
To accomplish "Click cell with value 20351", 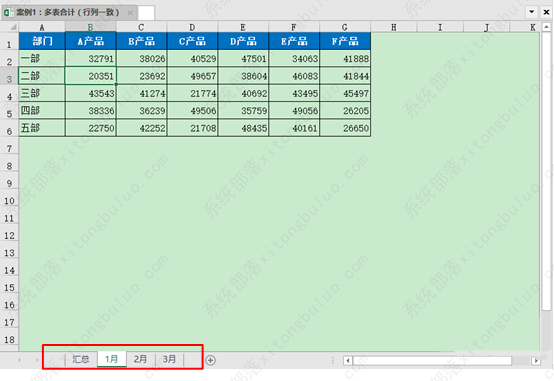I will [x=91, y=76].
